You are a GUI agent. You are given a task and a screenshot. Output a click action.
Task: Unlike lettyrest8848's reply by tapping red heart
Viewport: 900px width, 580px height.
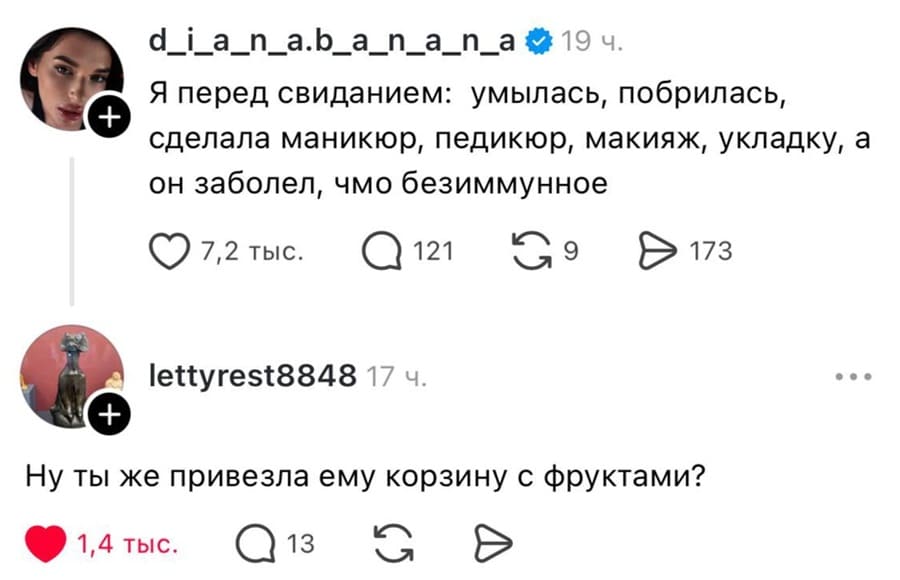[44, 541]
